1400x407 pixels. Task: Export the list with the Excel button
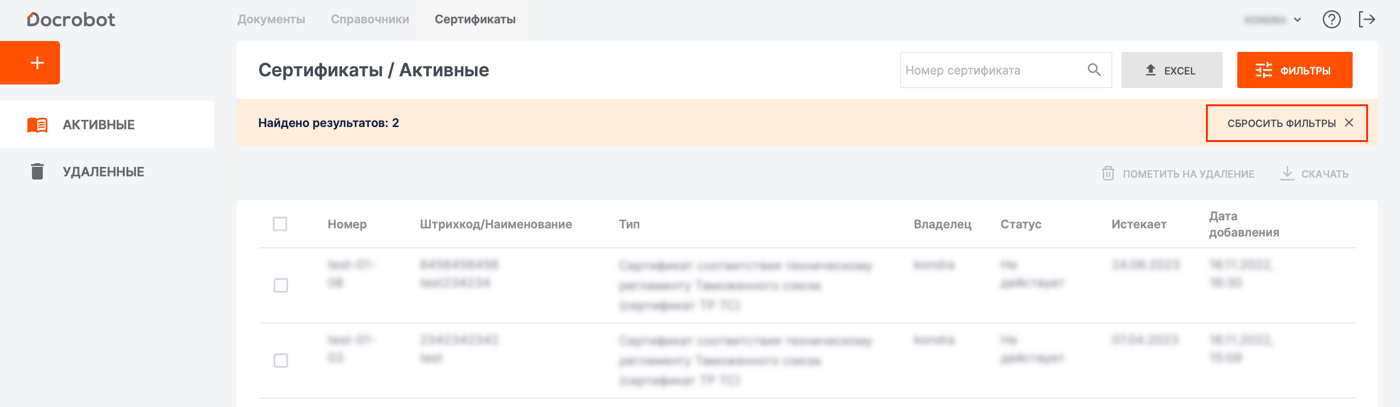1171,70
